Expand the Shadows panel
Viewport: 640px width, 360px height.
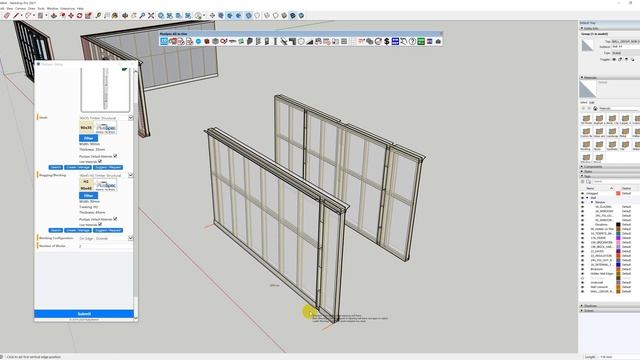[582, 306]
